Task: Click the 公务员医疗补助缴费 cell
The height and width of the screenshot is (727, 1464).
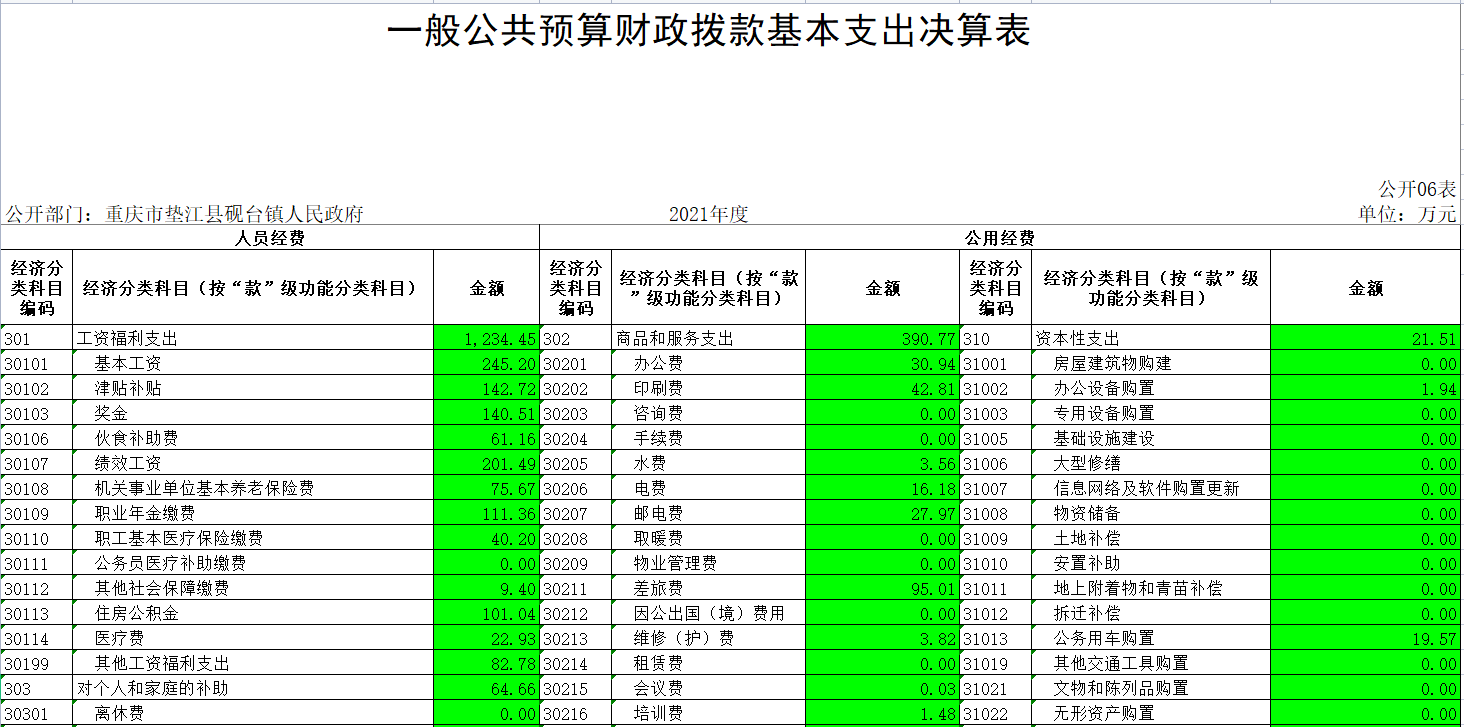Action: [253, 563]
